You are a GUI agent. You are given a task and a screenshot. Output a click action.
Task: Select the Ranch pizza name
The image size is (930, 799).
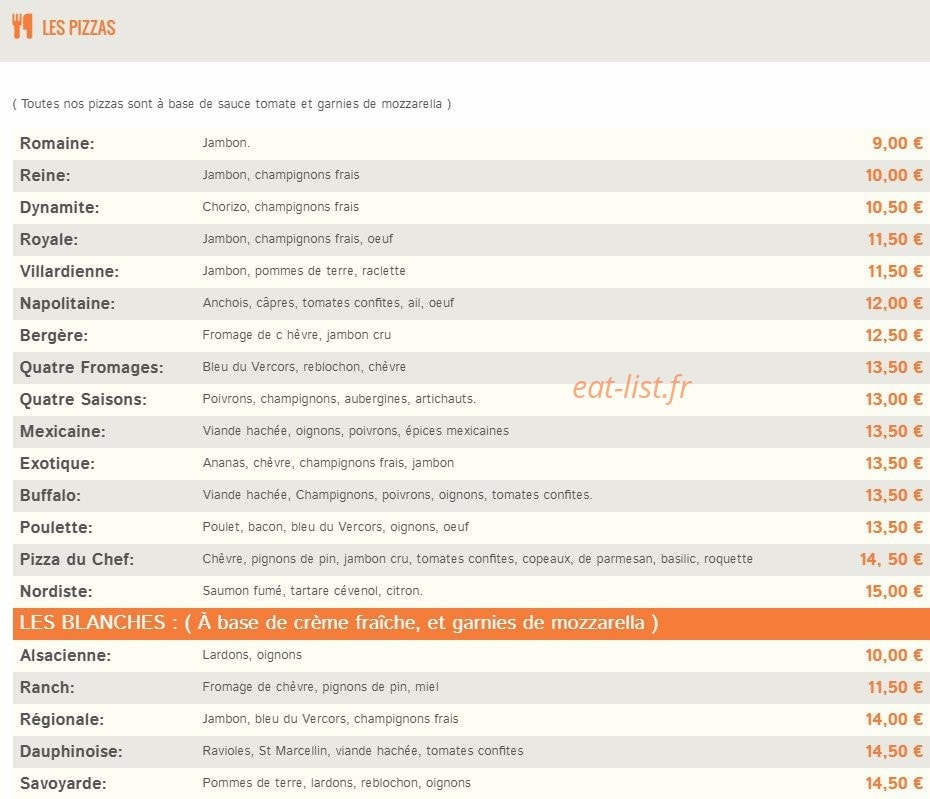(47, 688)
